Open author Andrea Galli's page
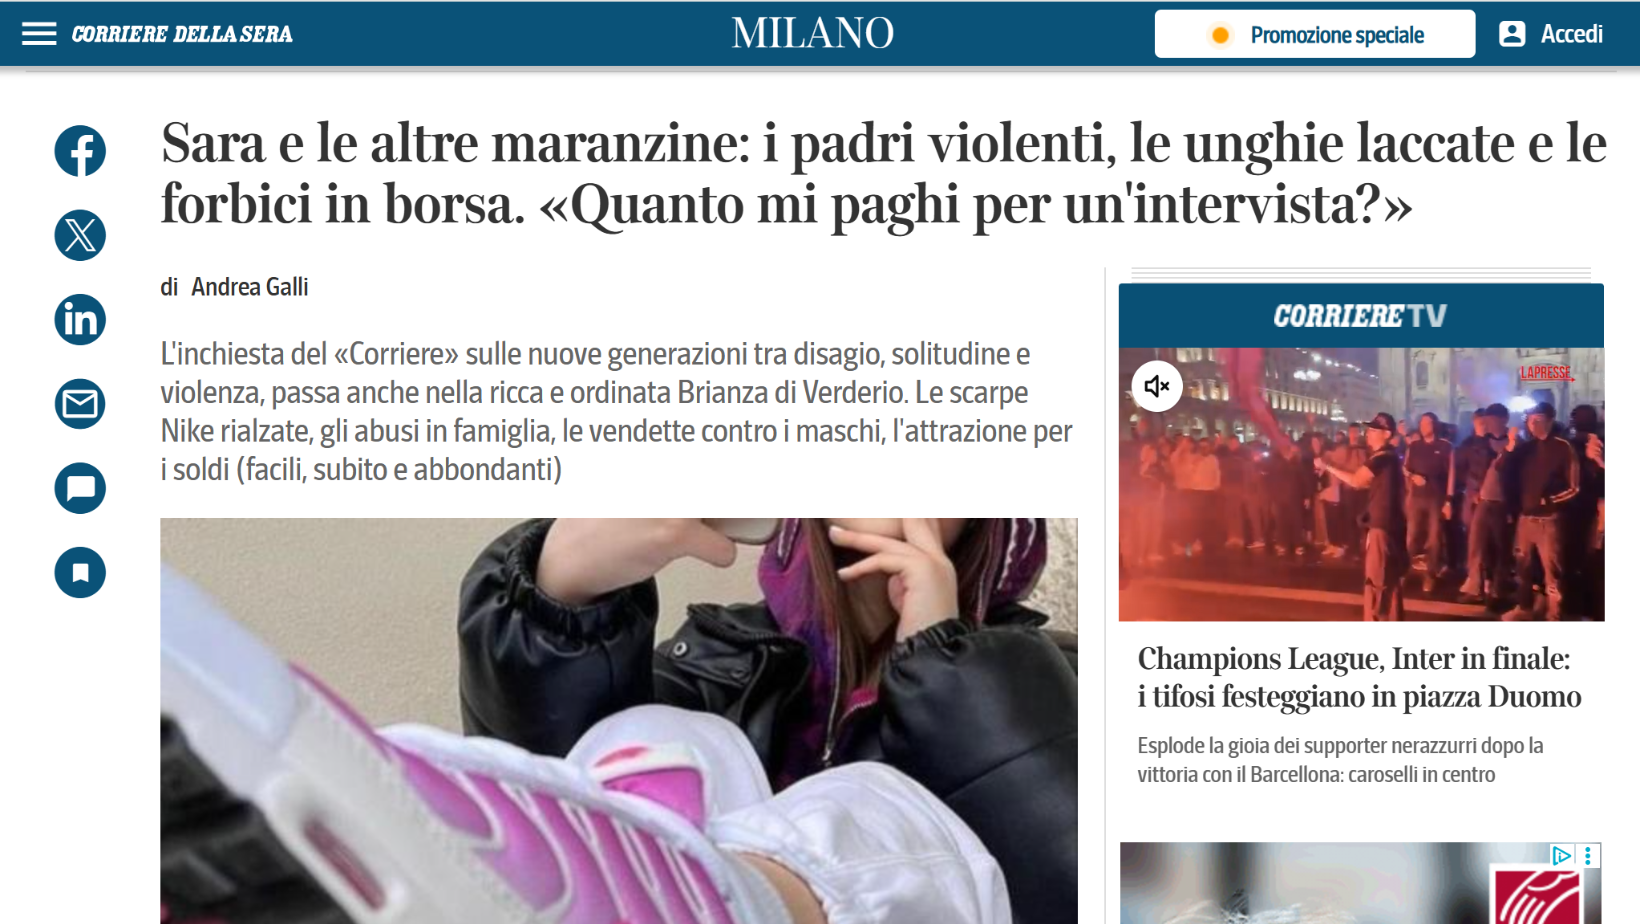This screenshot has width=1640, height=924. click(249, 287)
